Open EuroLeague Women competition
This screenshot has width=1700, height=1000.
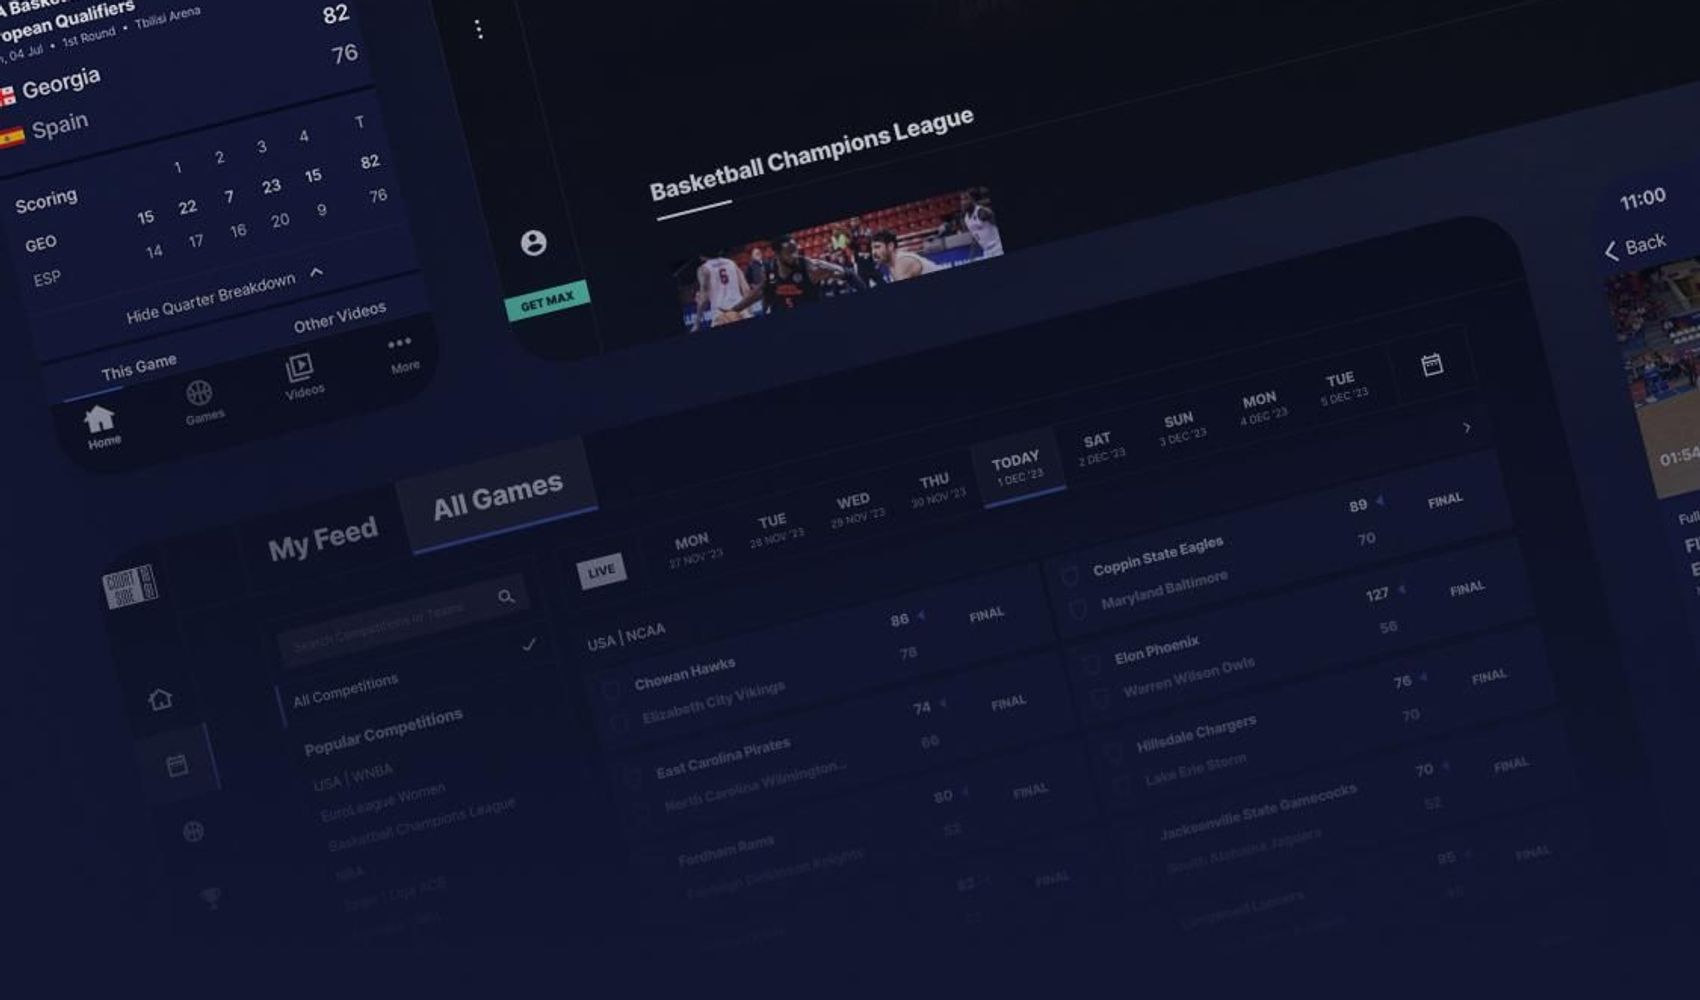tap(383, 802)
